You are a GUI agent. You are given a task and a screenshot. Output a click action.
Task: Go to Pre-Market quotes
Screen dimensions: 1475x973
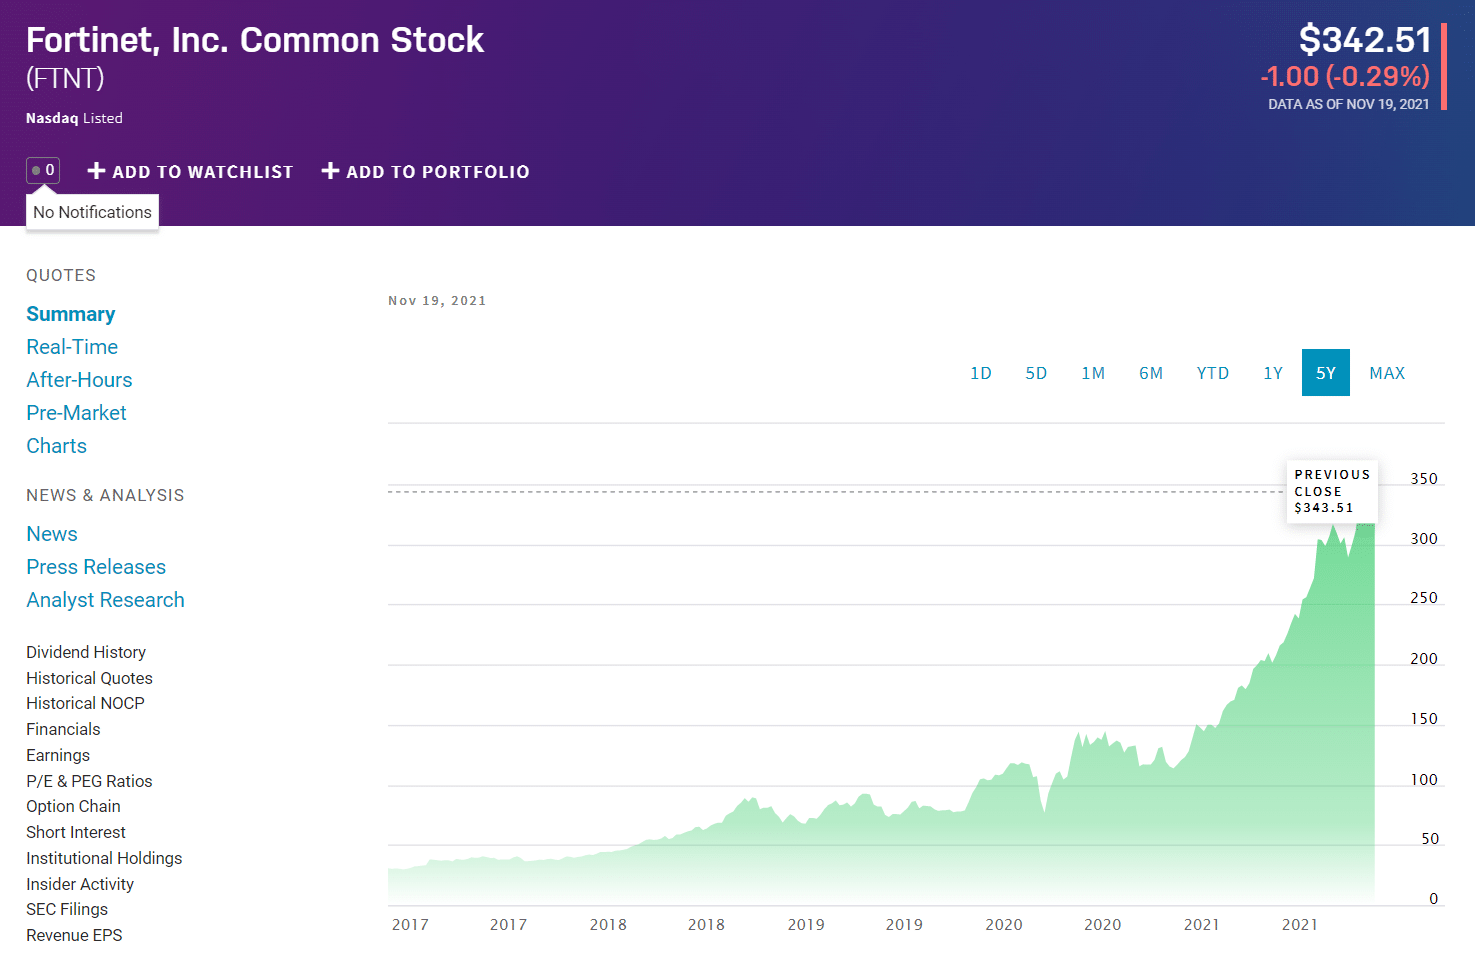point(76,413)
